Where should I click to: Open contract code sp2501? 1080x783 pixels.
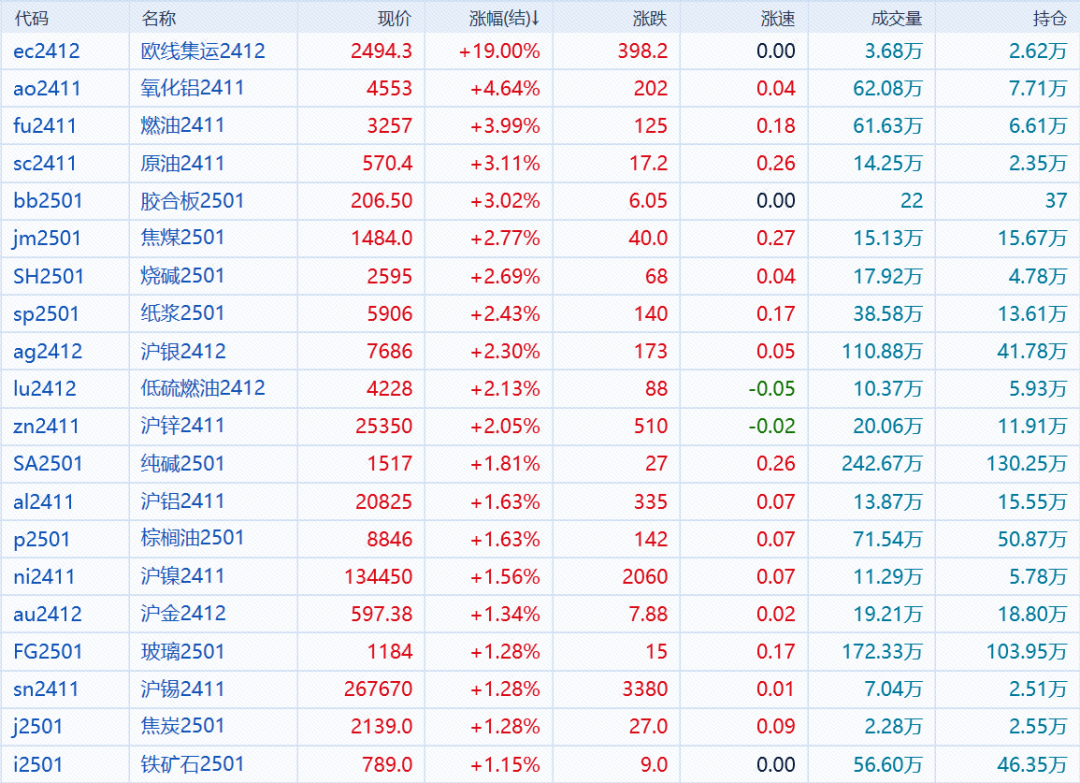coord(46,314)
